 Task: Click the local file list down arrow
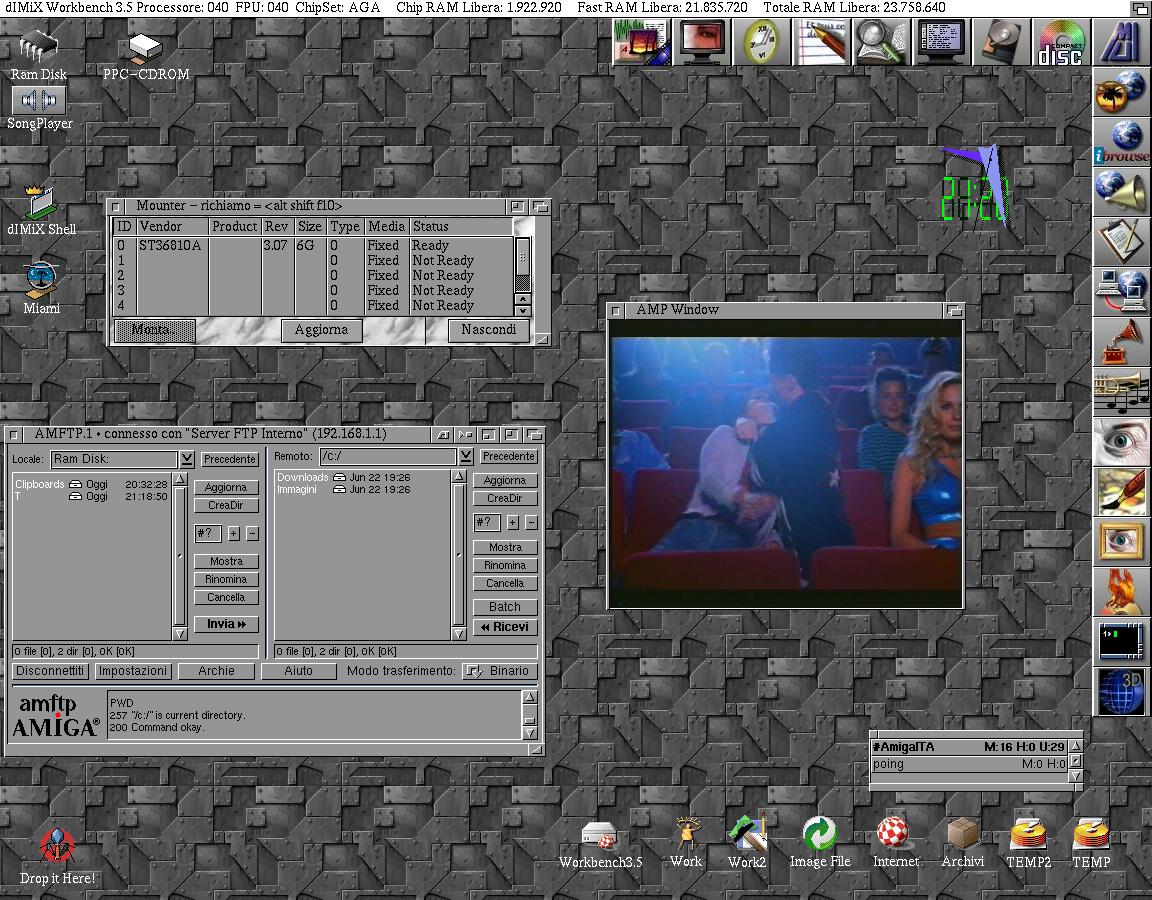180,633
